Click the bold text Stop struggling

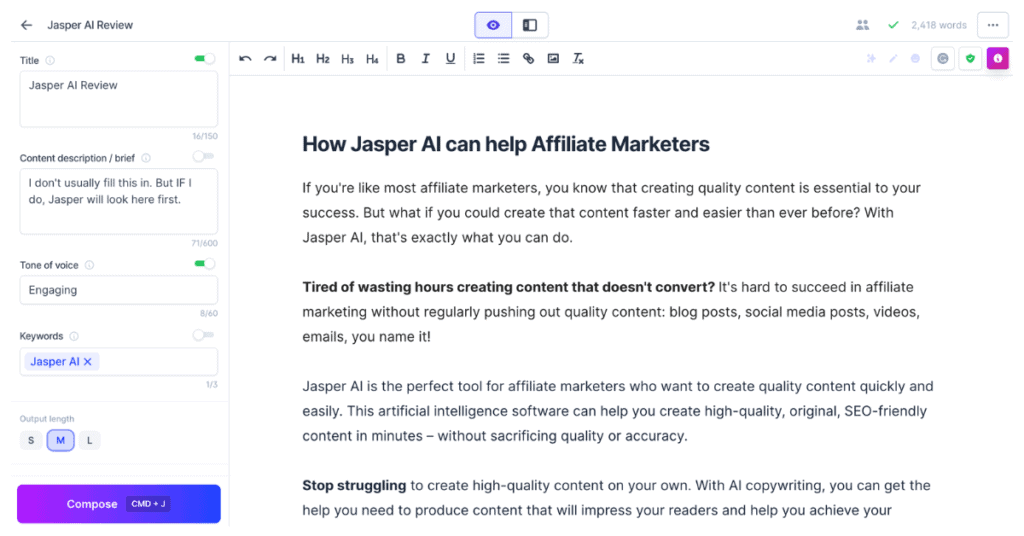pos(354,486)
